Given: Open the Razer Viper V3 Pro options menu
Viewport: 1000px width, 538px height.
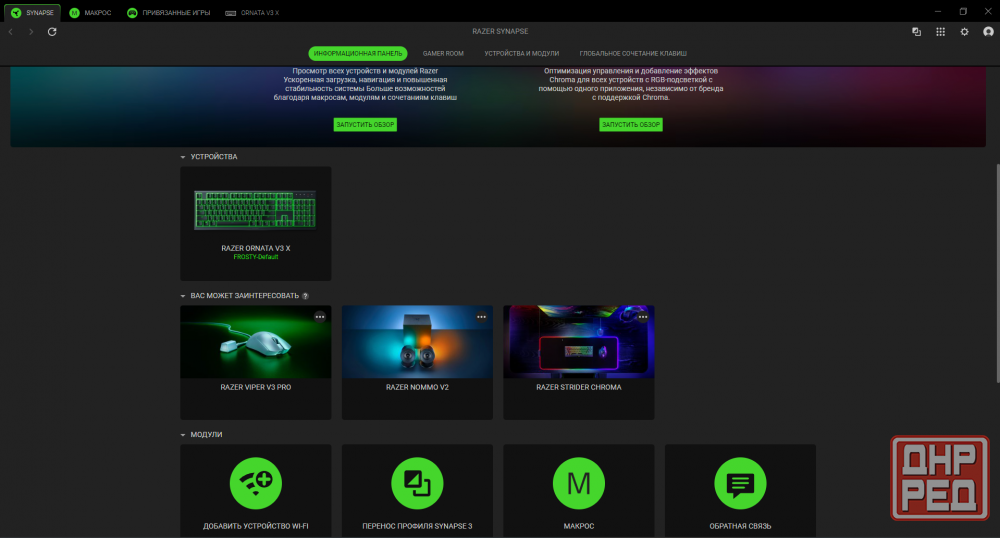Looking at the screenshot, I should [x=320, y=316].
